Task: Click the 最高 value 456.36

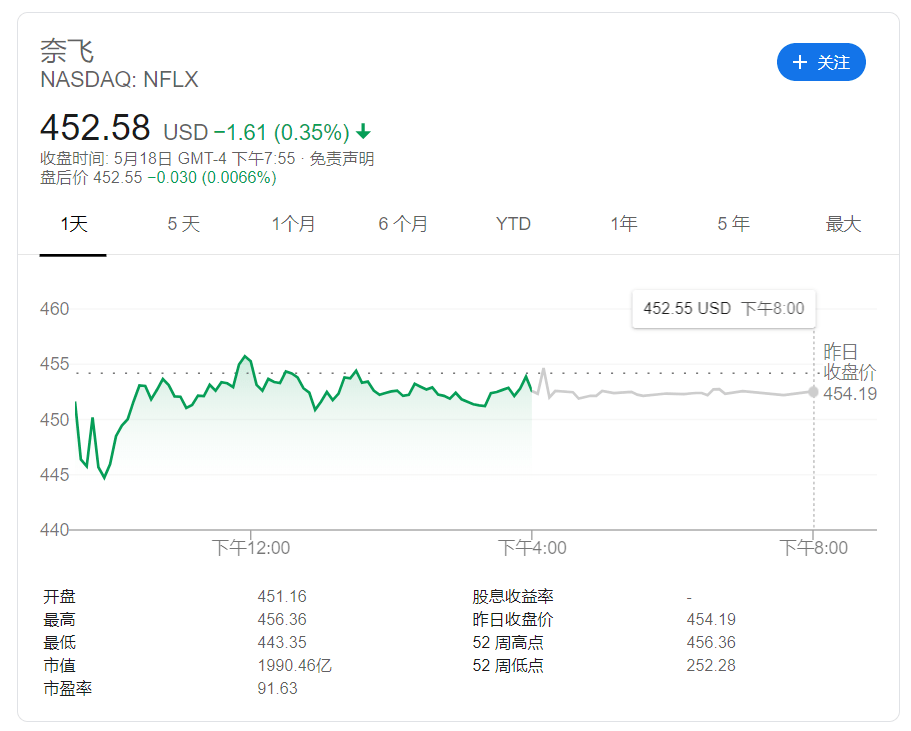Action: pyautogui.click(x=282, y=619)
